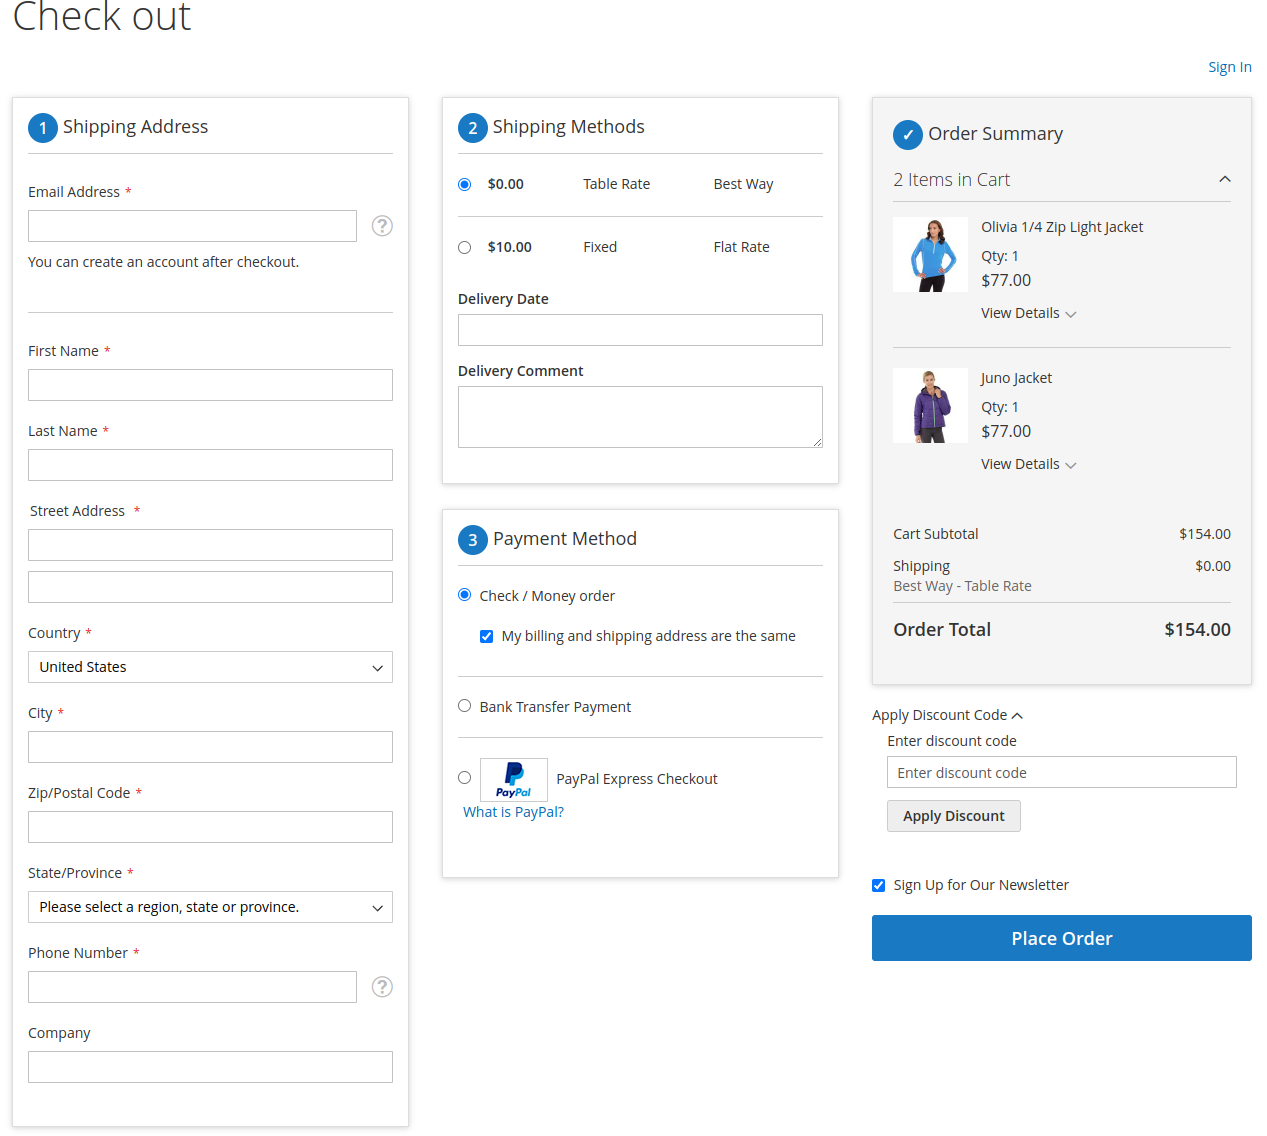Focus the Zip/Postal Code field

[x=210, y=827]
